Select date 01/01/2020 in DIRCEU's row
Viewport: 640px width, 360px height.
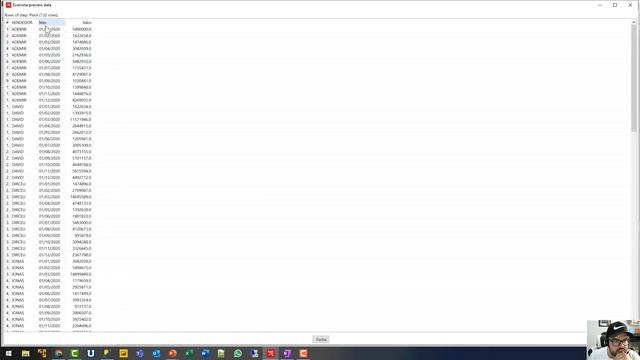click(49, 184)
